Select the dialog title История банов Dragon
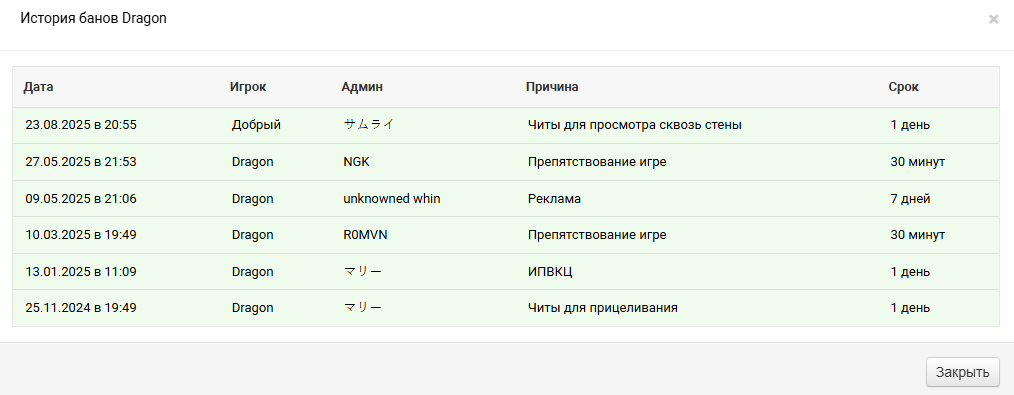Image resolution: width=1014 pixels, height=395 pixels. coord(94,18)
